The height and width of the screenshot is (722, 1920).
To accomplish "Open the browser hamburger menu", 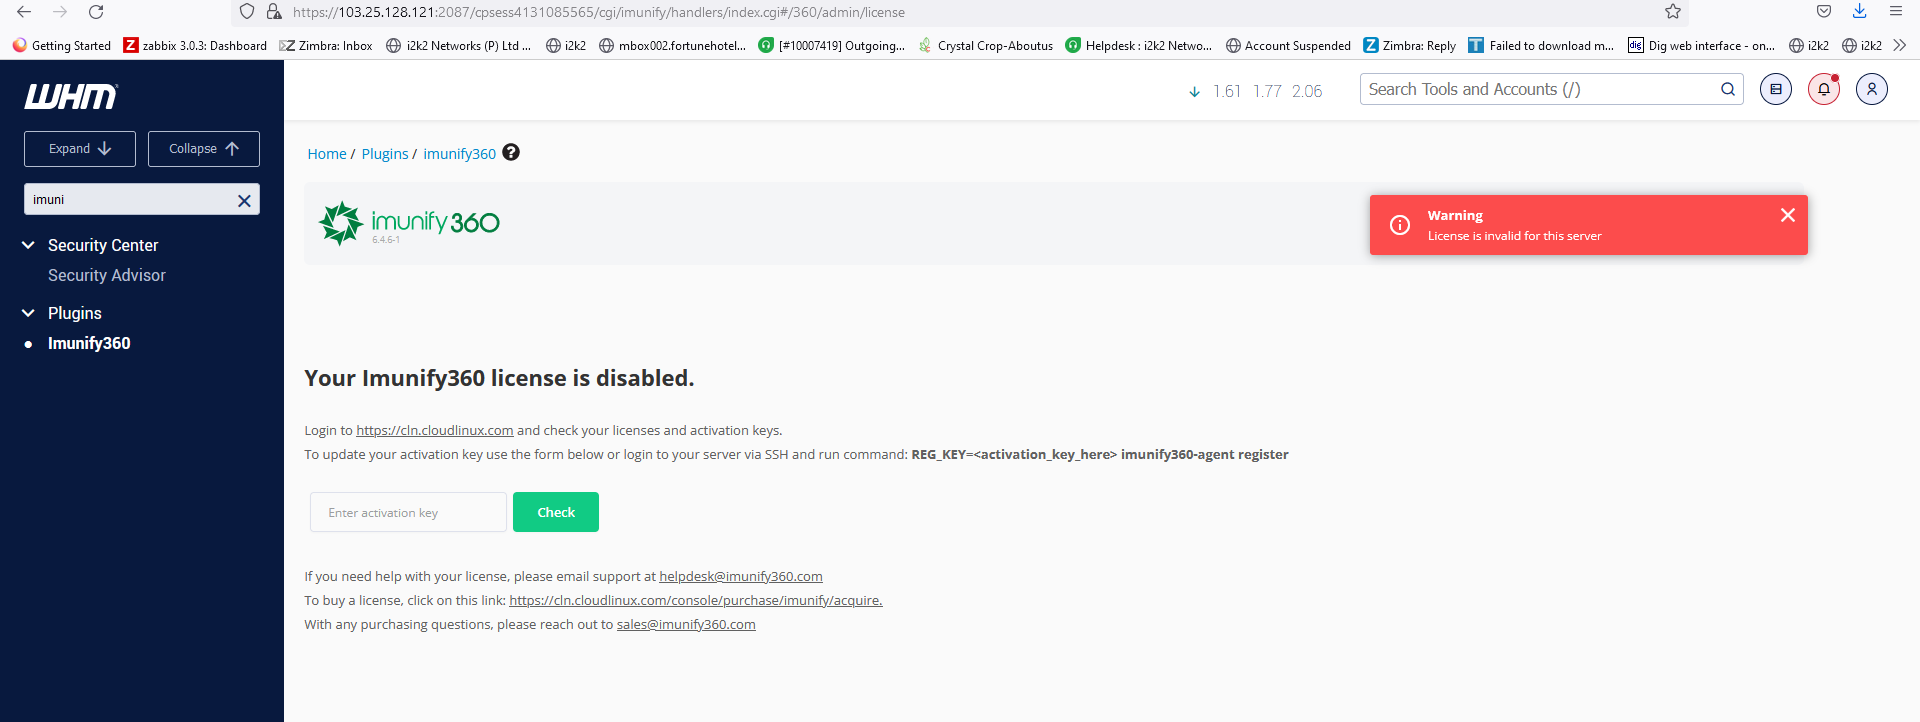I will 1895,11.
